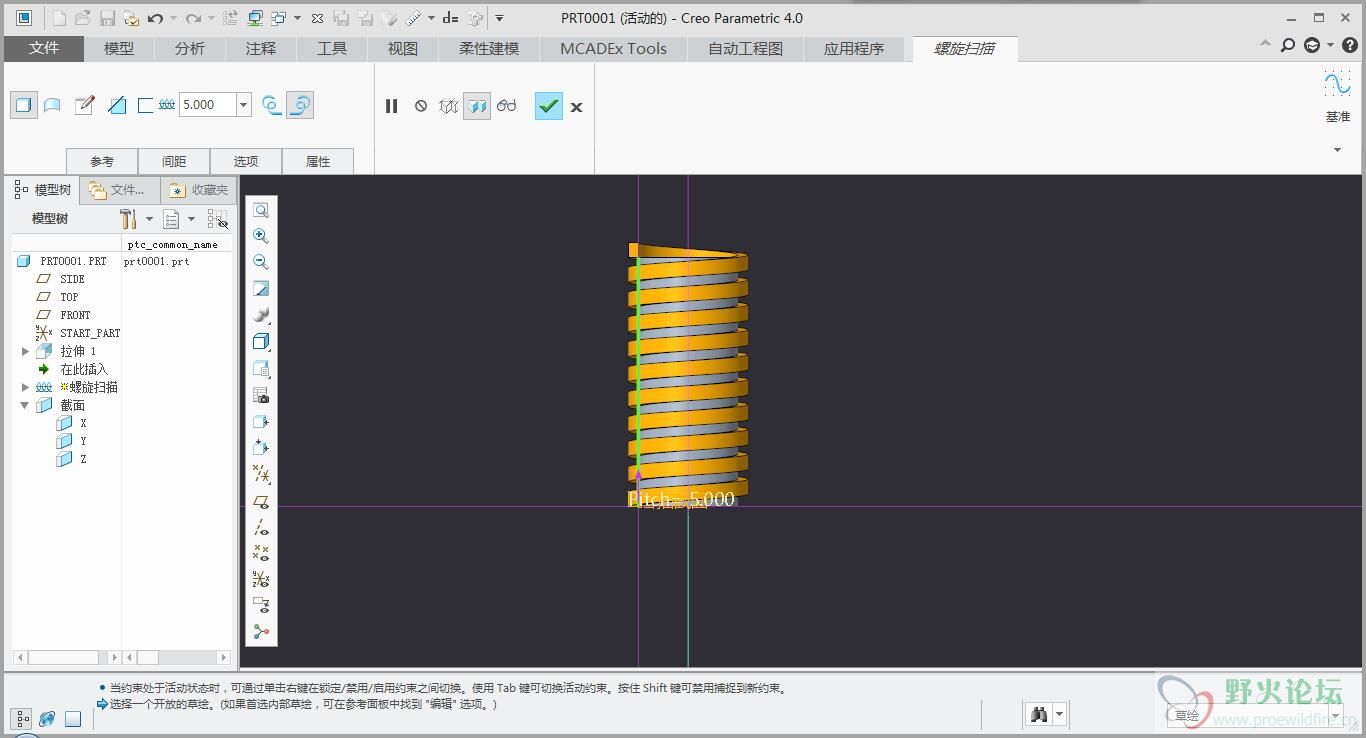1366x738 pixels.
Task: Select the FRONT datum plane in tree
Action: click(75, 315)
